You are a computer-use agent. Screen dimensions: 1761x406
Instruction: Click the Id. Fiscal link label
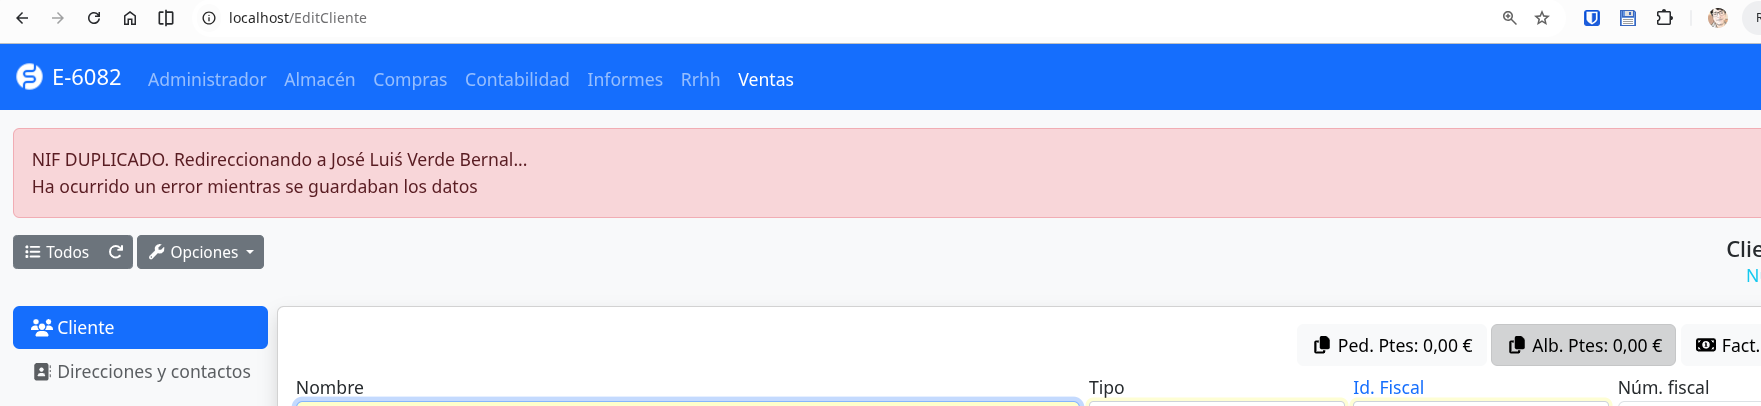coord(1388,387)
